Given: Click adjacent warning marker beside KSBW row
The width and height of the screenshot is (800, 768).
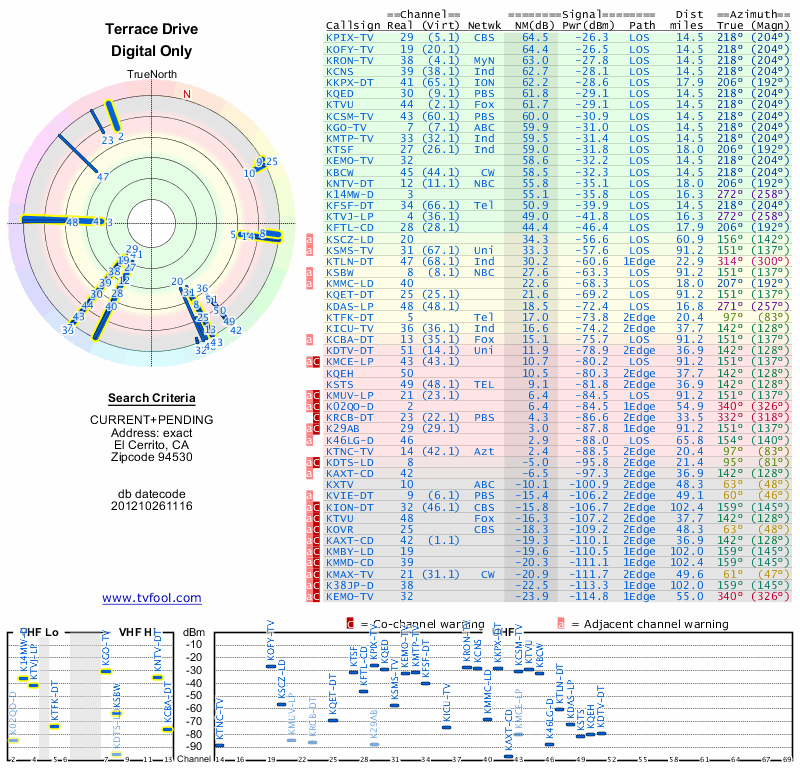Looking at the screenshot, I should point(309,272).
